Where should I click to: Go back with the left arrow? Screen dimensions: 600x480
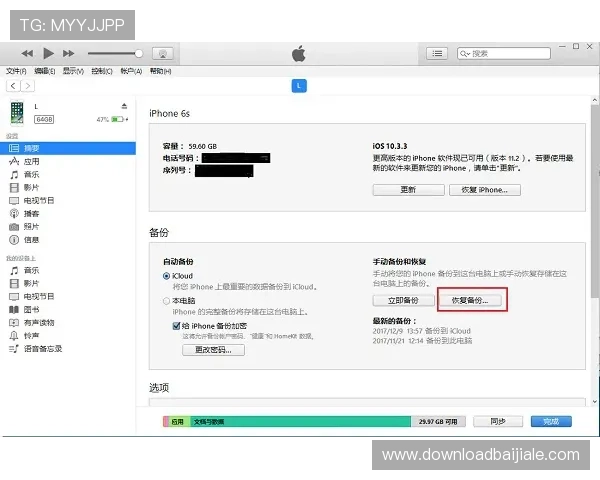pyautogui.click(x=13, y=86)
